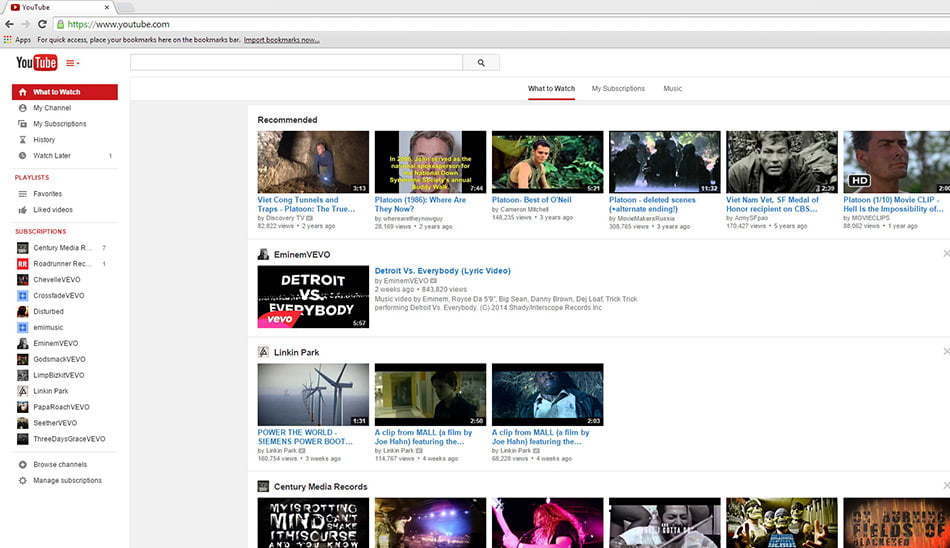Click Browse channels
950x548 pixels.
60,464
